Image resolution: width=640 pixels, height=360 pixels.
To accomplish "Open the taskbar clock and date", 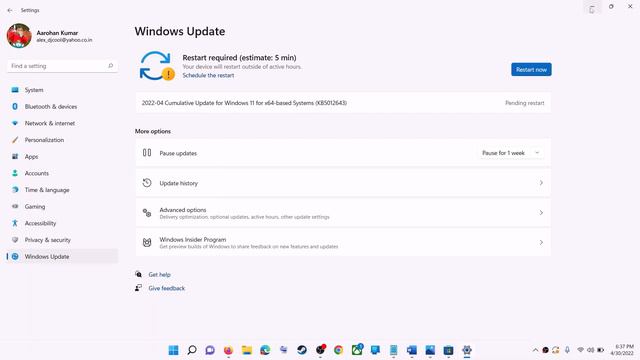I will click(622, 350).
